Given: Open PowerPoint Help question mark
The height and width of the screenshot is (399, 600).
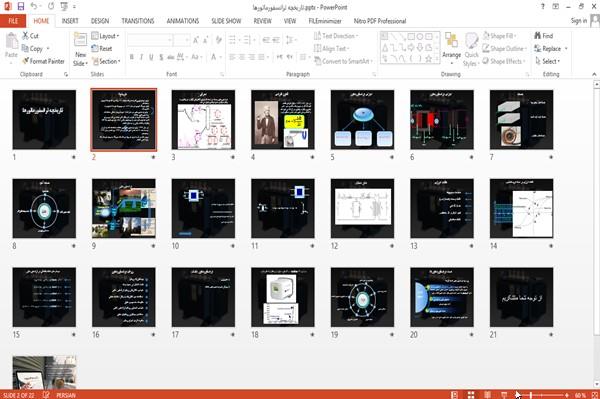Looking at the screenshot, I should 543,7.
